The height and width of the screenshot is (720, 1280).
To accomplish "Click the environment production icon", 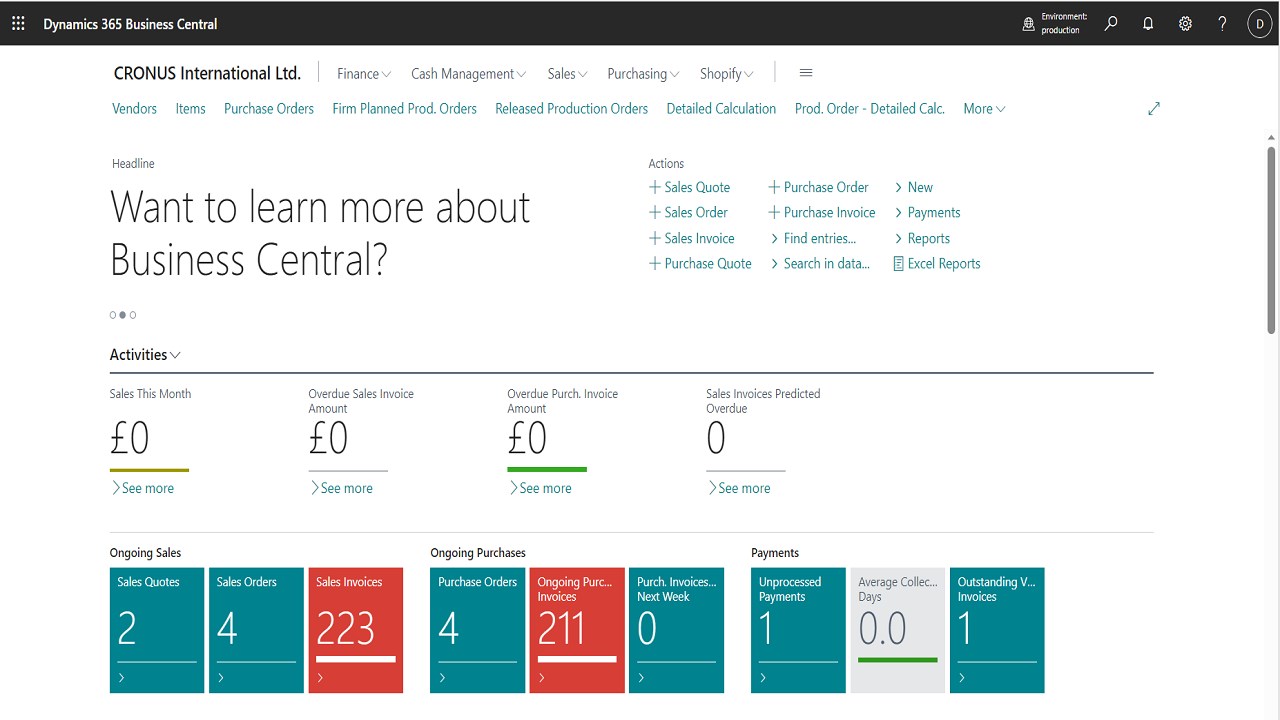I will click(x=1029, y=24).
